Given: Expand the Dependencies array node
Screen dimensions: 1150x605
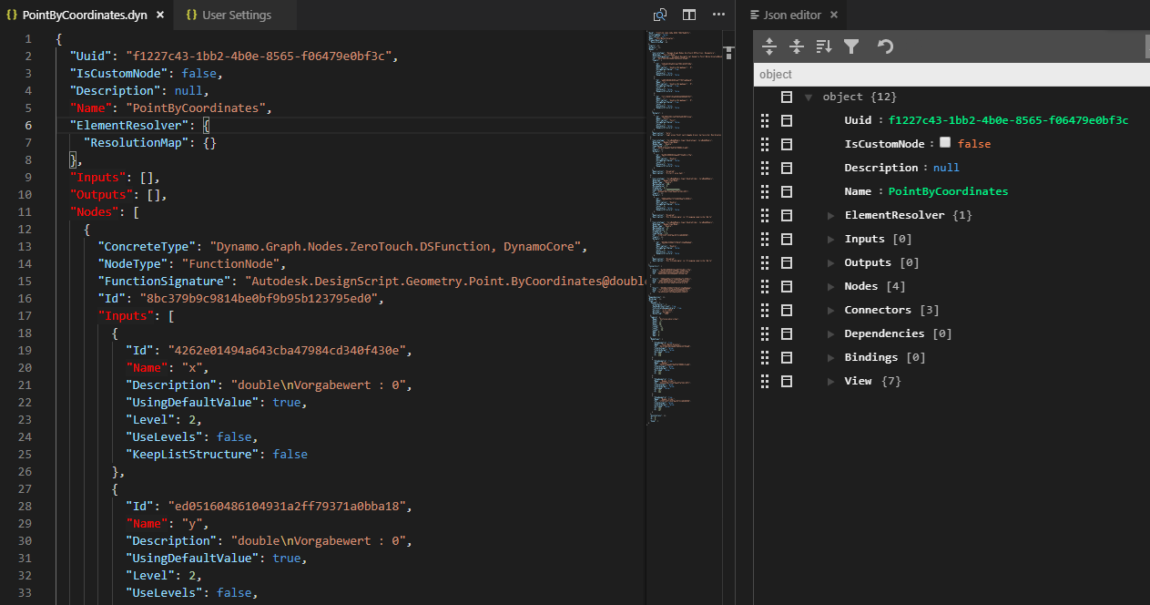Looking at the screenshot, I should click(830, 334).
